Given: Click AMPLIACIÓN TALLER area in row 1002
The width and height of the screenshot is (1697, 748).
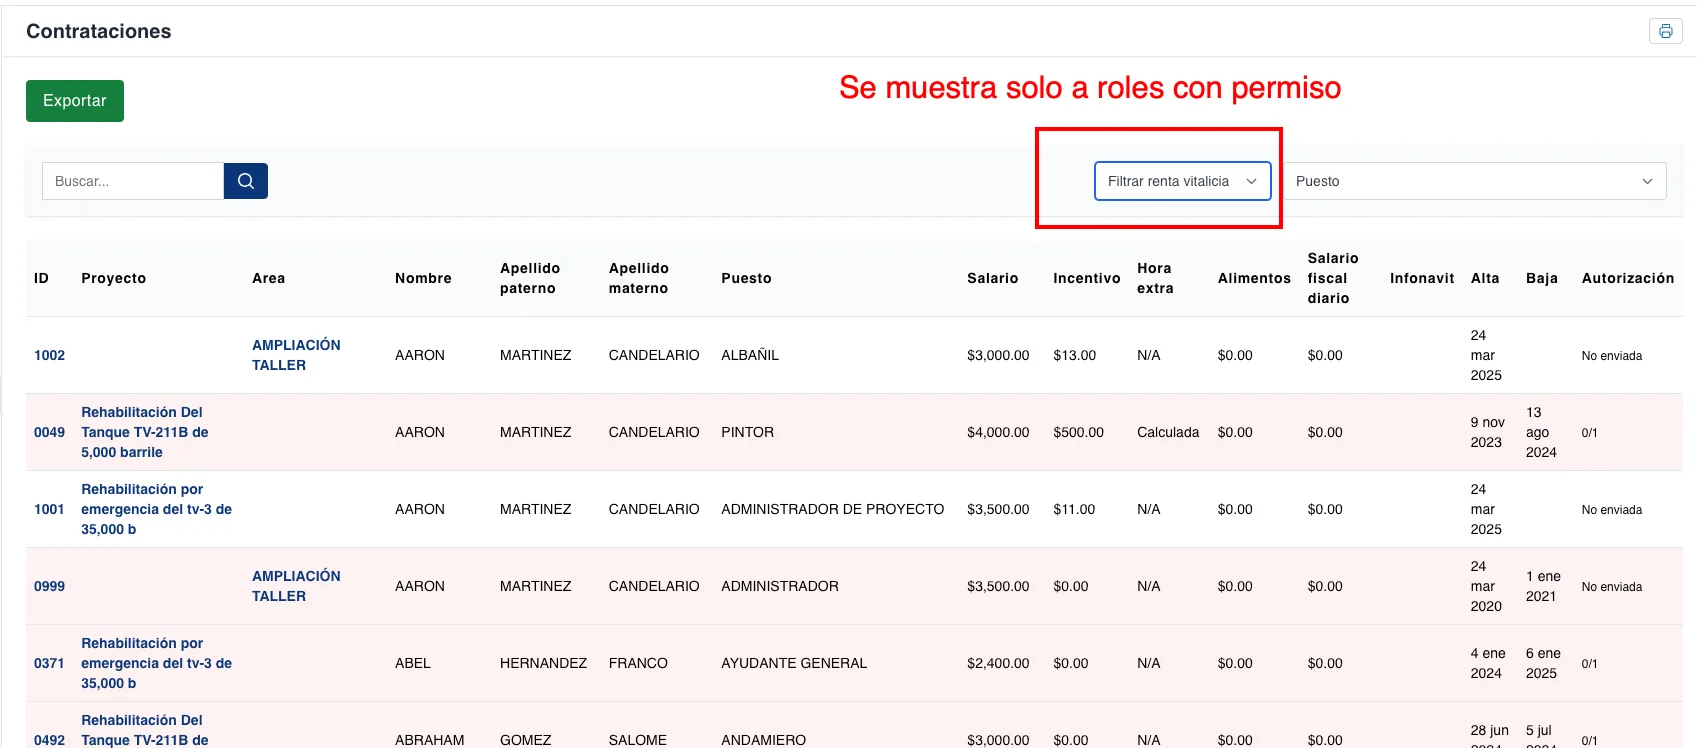Looking at the screenshot, I should point(296,355).
